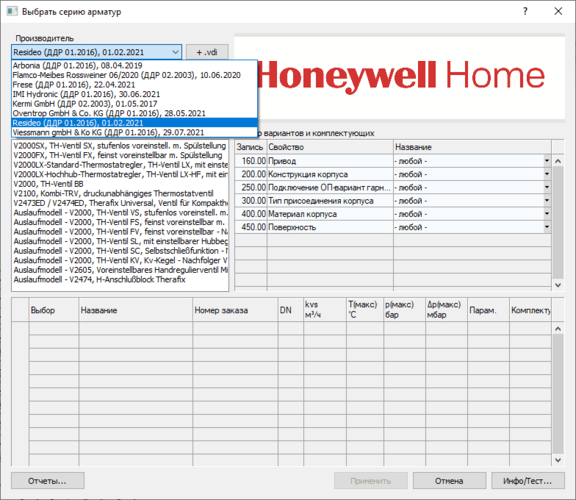Open the Инфо/Тест... button
576x500 pixels.
tap(528, 481)
